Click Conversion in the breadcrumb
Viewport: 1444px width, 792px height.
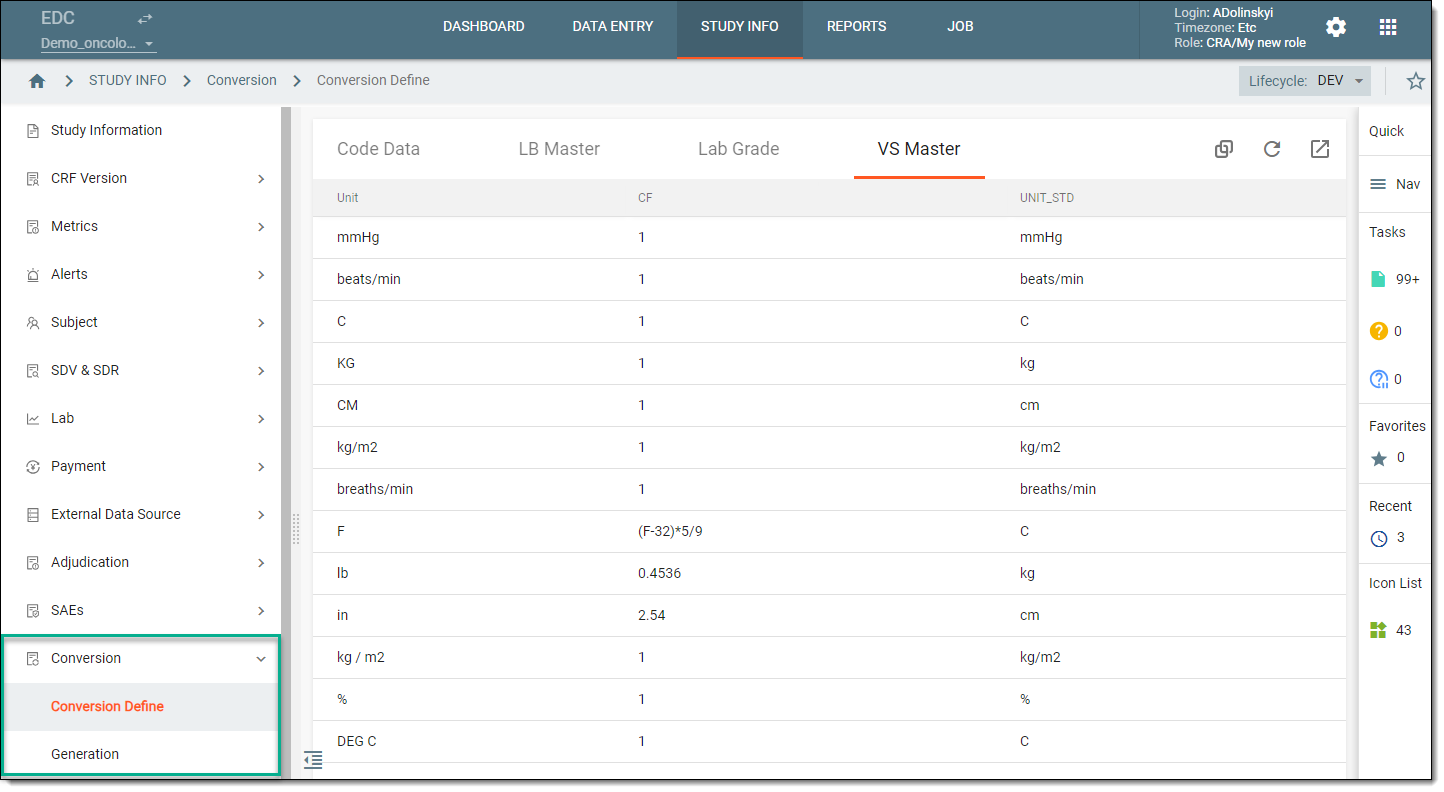coord(242,81)
